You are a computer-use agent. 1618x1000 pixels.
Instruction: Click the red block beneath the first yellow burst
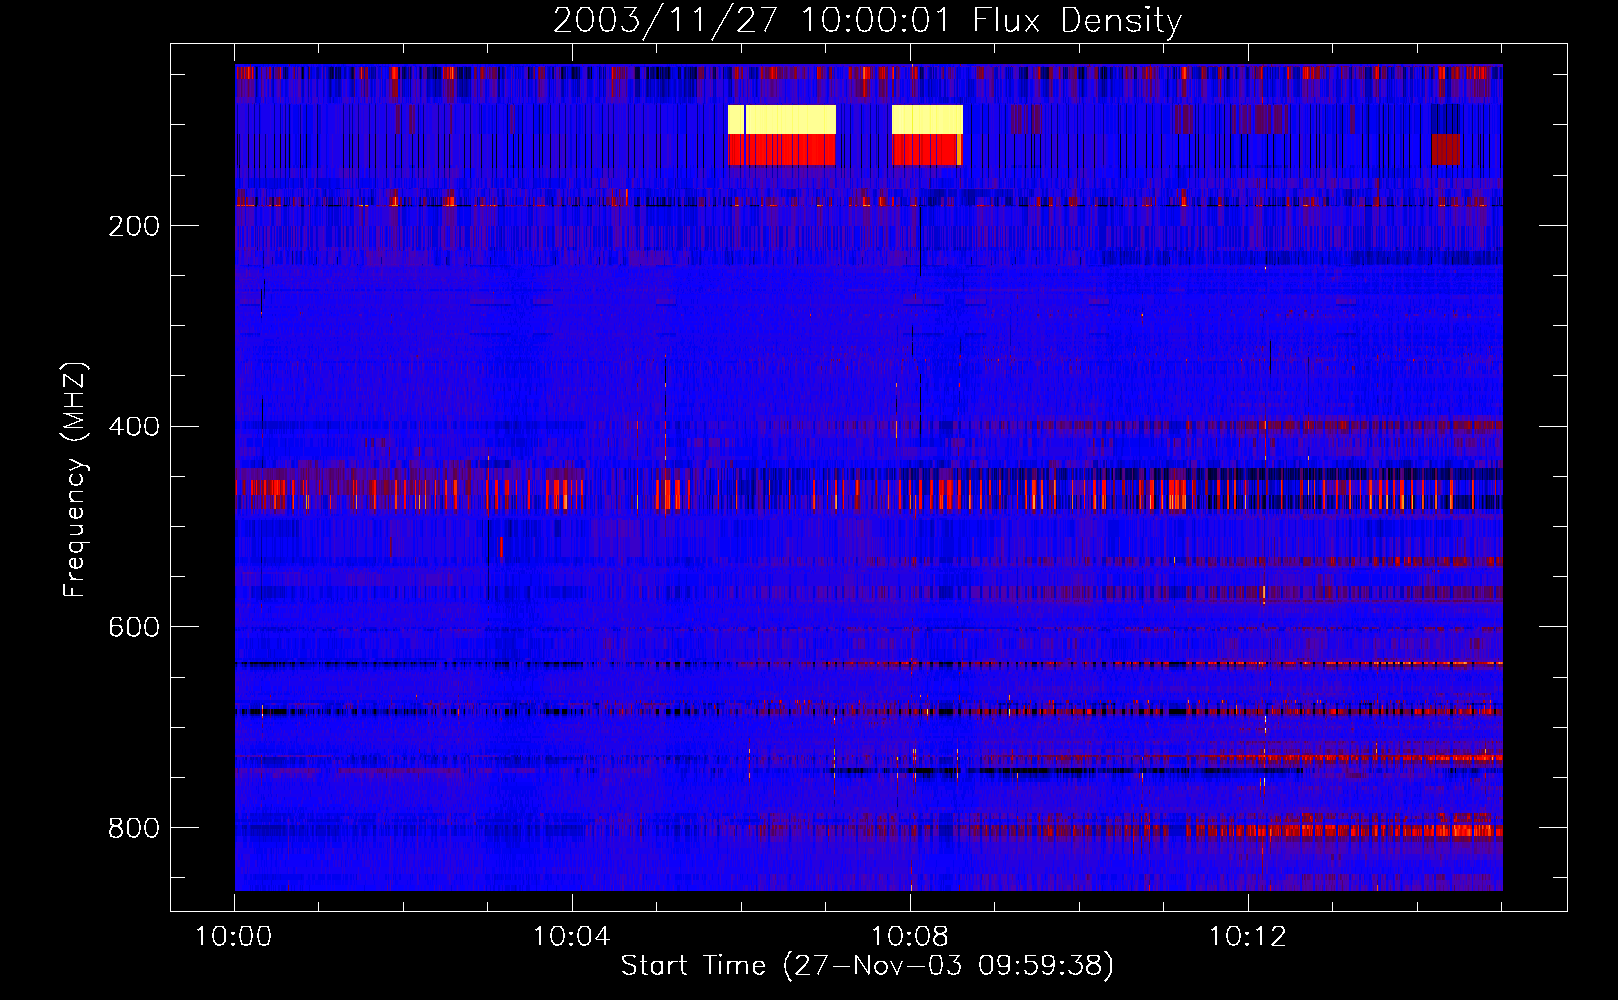click(782, 150)
